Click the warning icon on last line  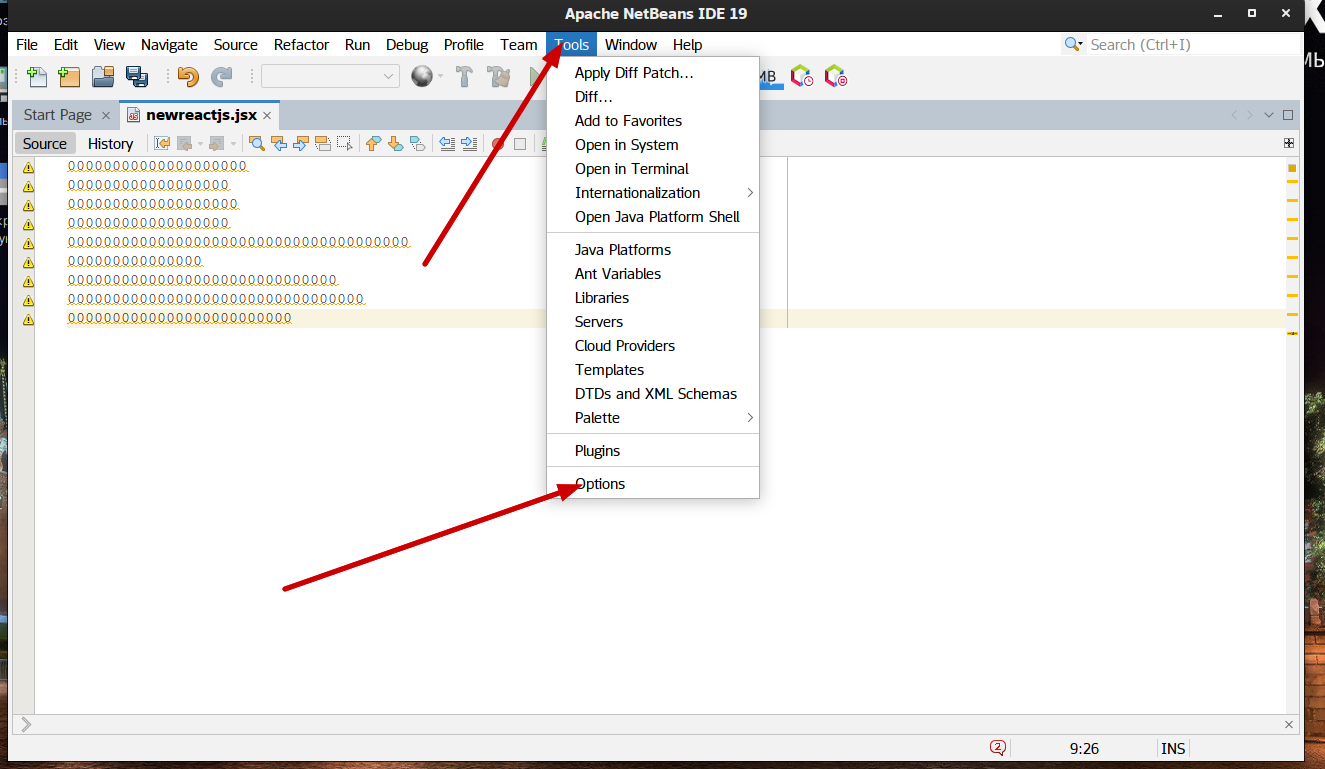[x=28, y=319]
